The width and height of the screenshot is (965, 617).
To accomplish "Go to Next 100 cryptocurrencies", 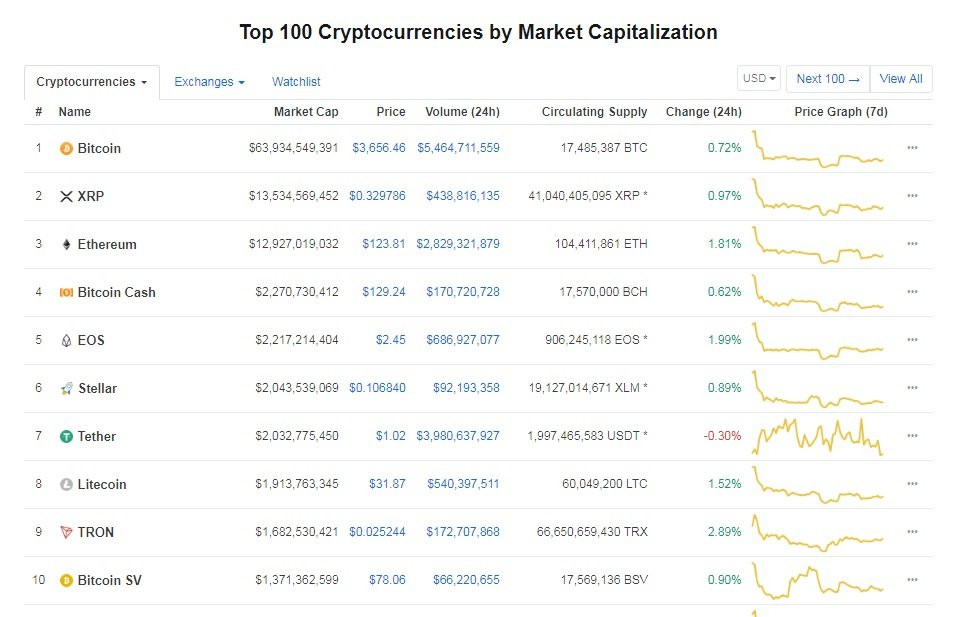I will pyautogui.click(x=827, y=79).
